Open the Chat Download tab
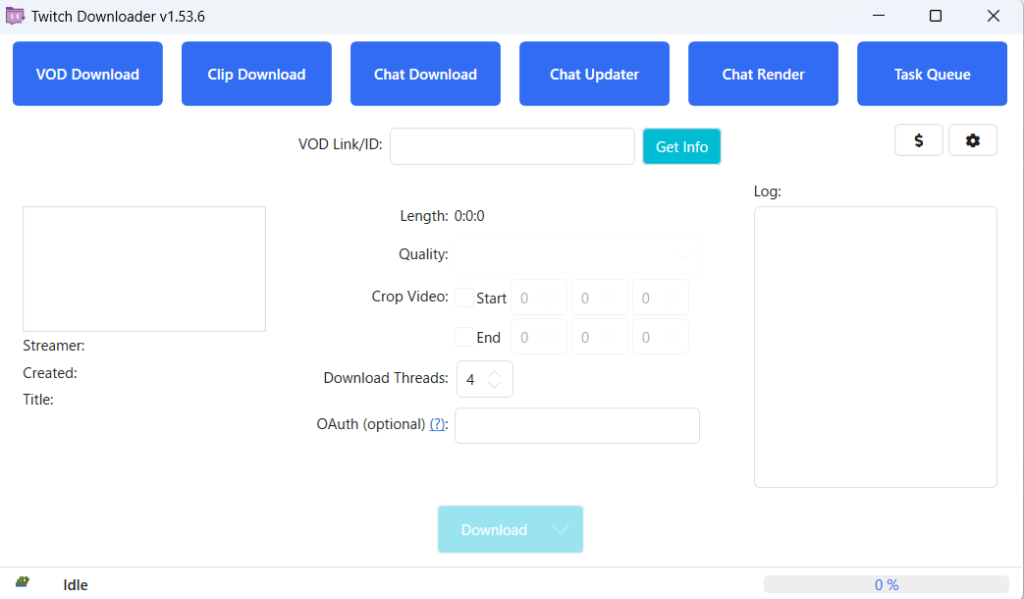The width and height of the screenshot is (1024, 599). 425,74
